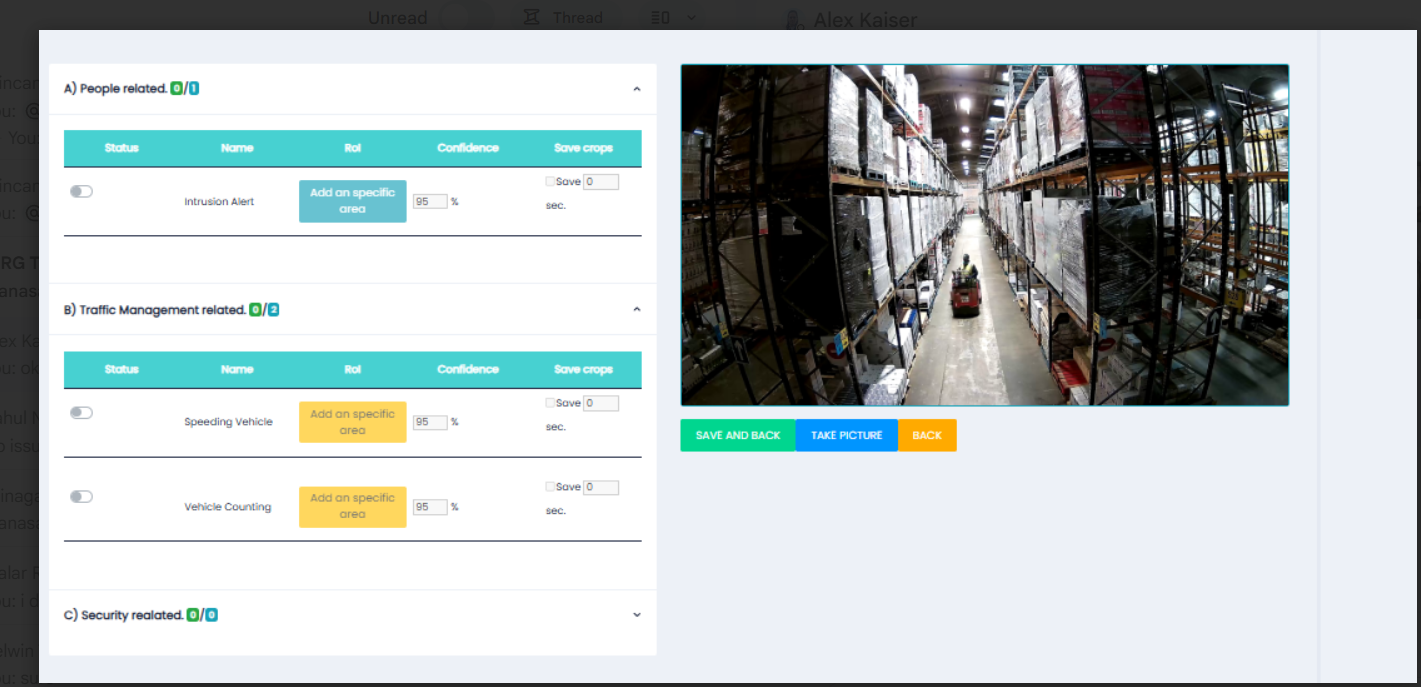Tick Save crops checkbox for Vehicle Counting
This screenshot has height=687, width=1421.
coord(550,487)
